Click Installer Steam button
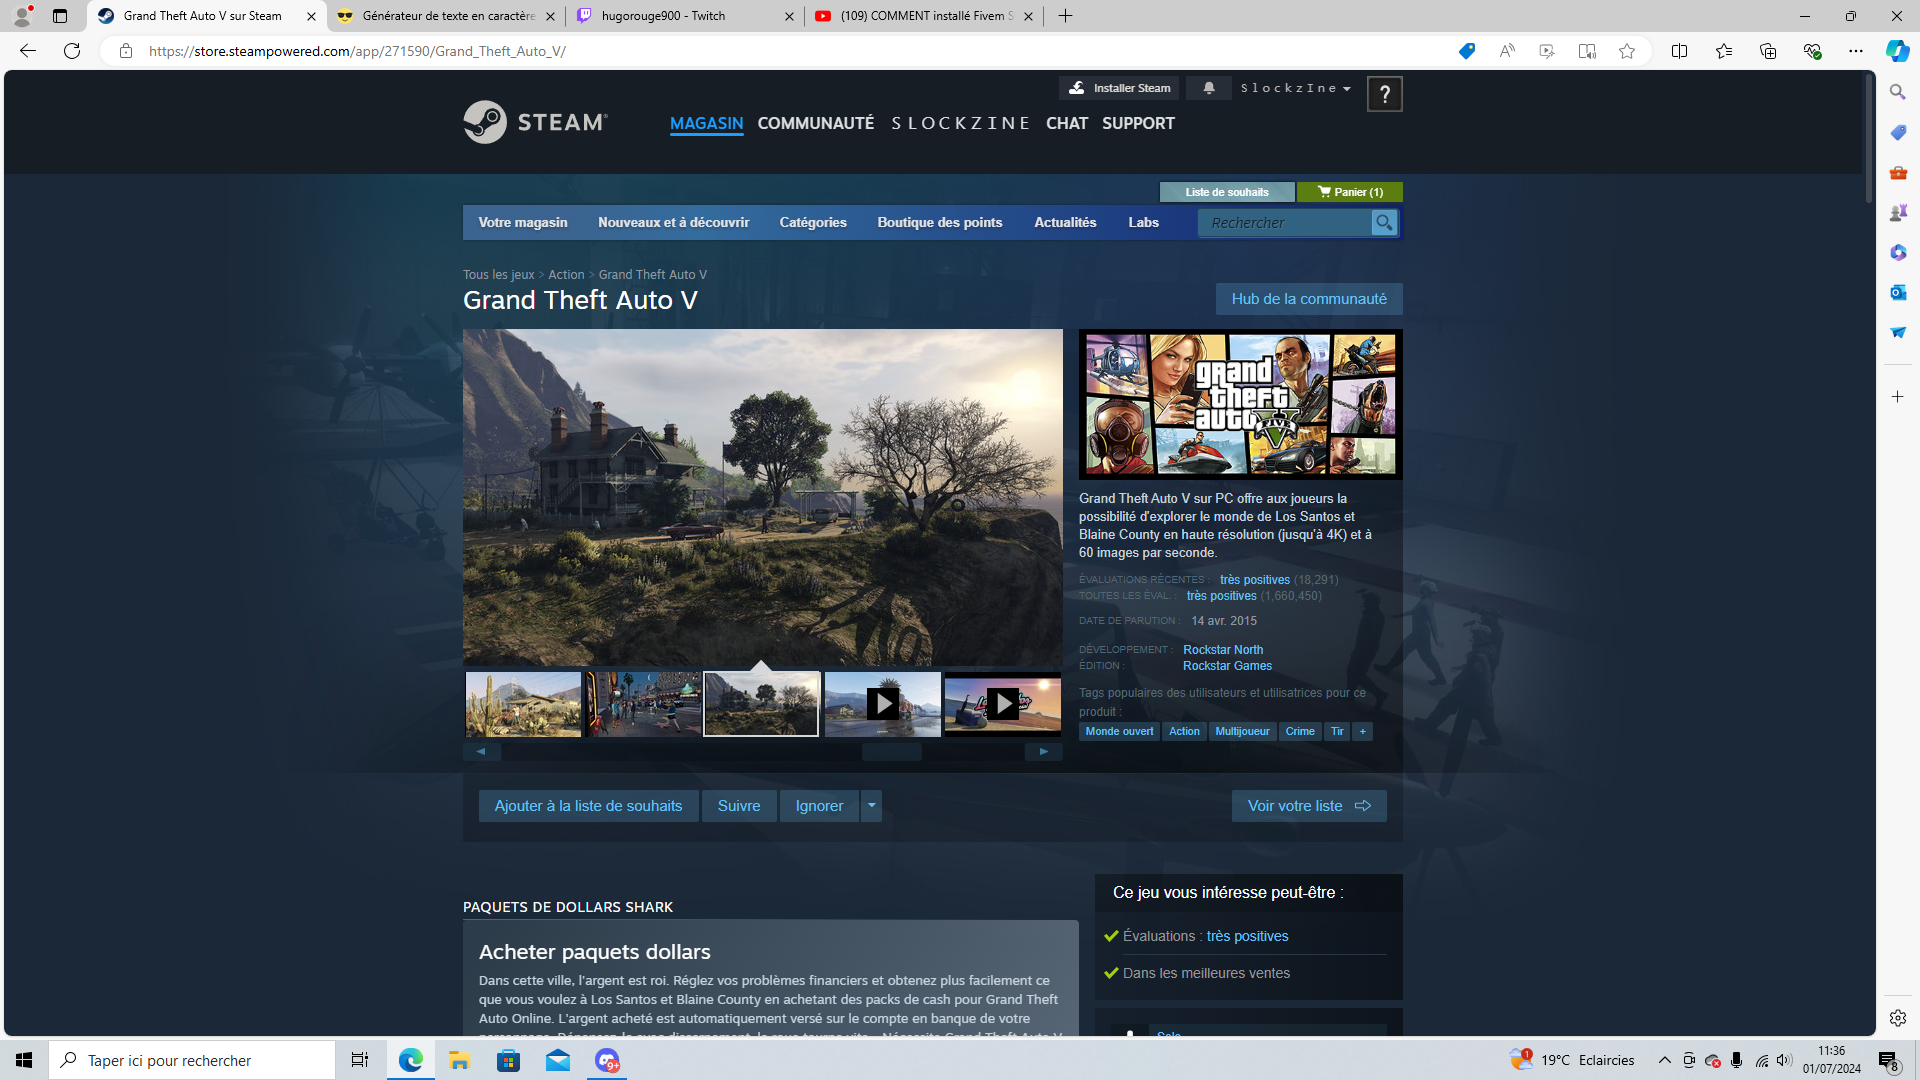Viewport: 1920px width, 1080px height. (x=1119, y=88)
